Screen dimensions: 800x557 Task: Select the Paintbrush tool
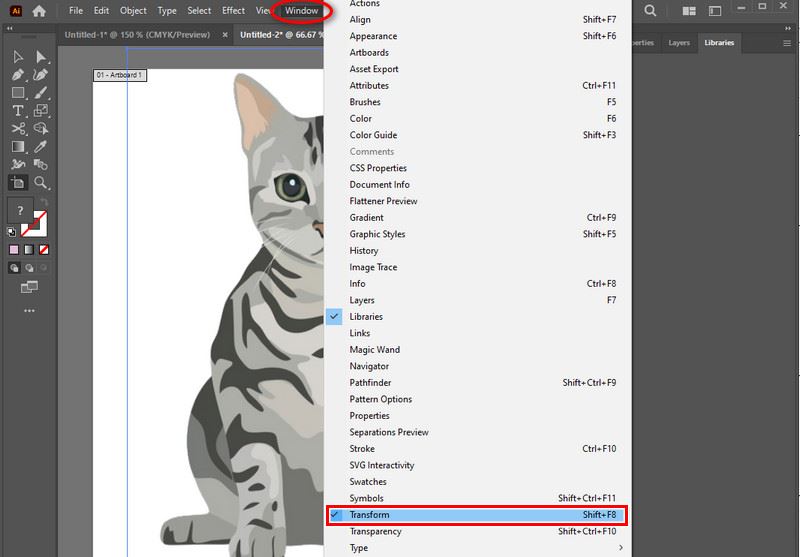[x=41, y=92]
